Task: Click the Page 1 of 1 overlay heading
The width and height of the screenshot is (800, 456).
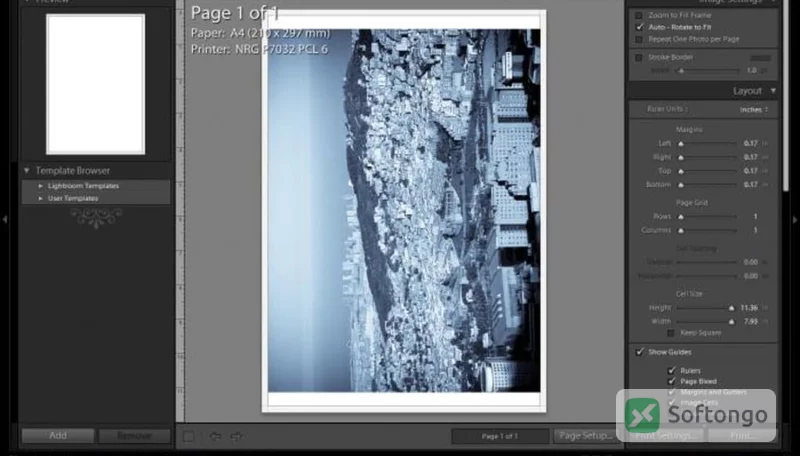Action: click(235, 13)
